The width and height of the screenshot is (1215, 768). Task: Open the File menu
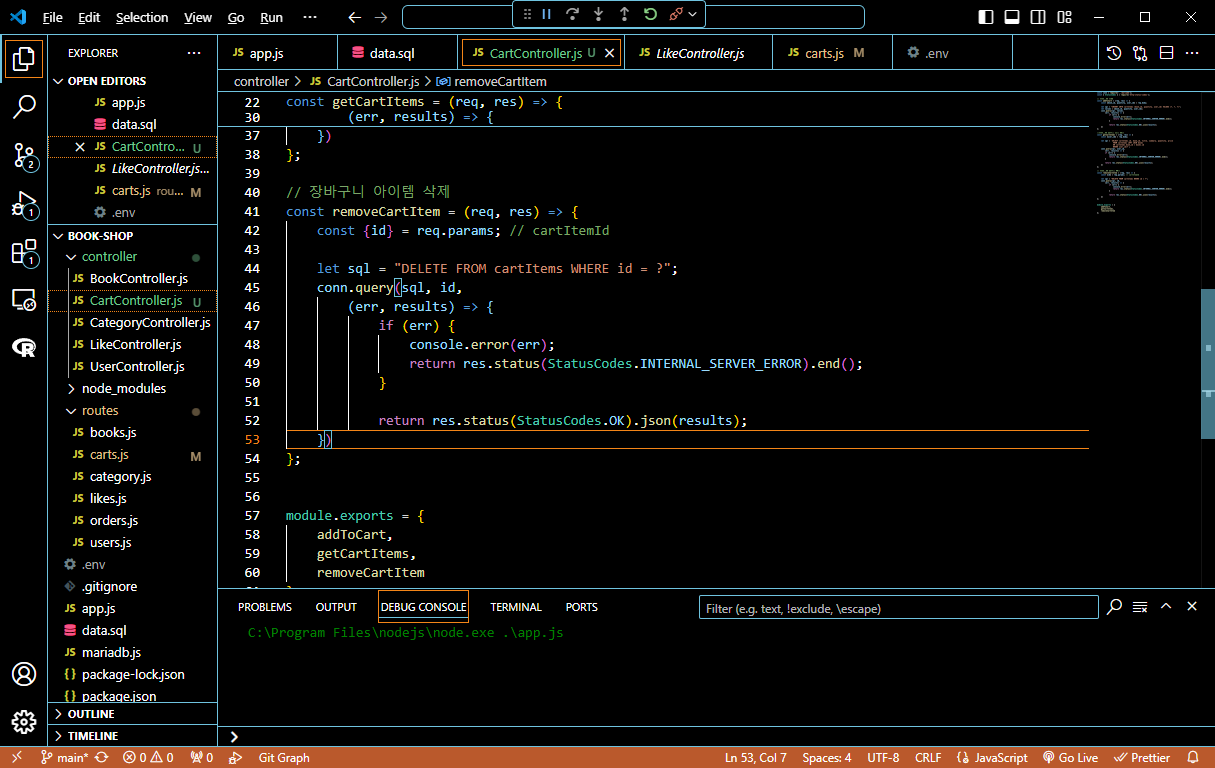pos(53,17)
